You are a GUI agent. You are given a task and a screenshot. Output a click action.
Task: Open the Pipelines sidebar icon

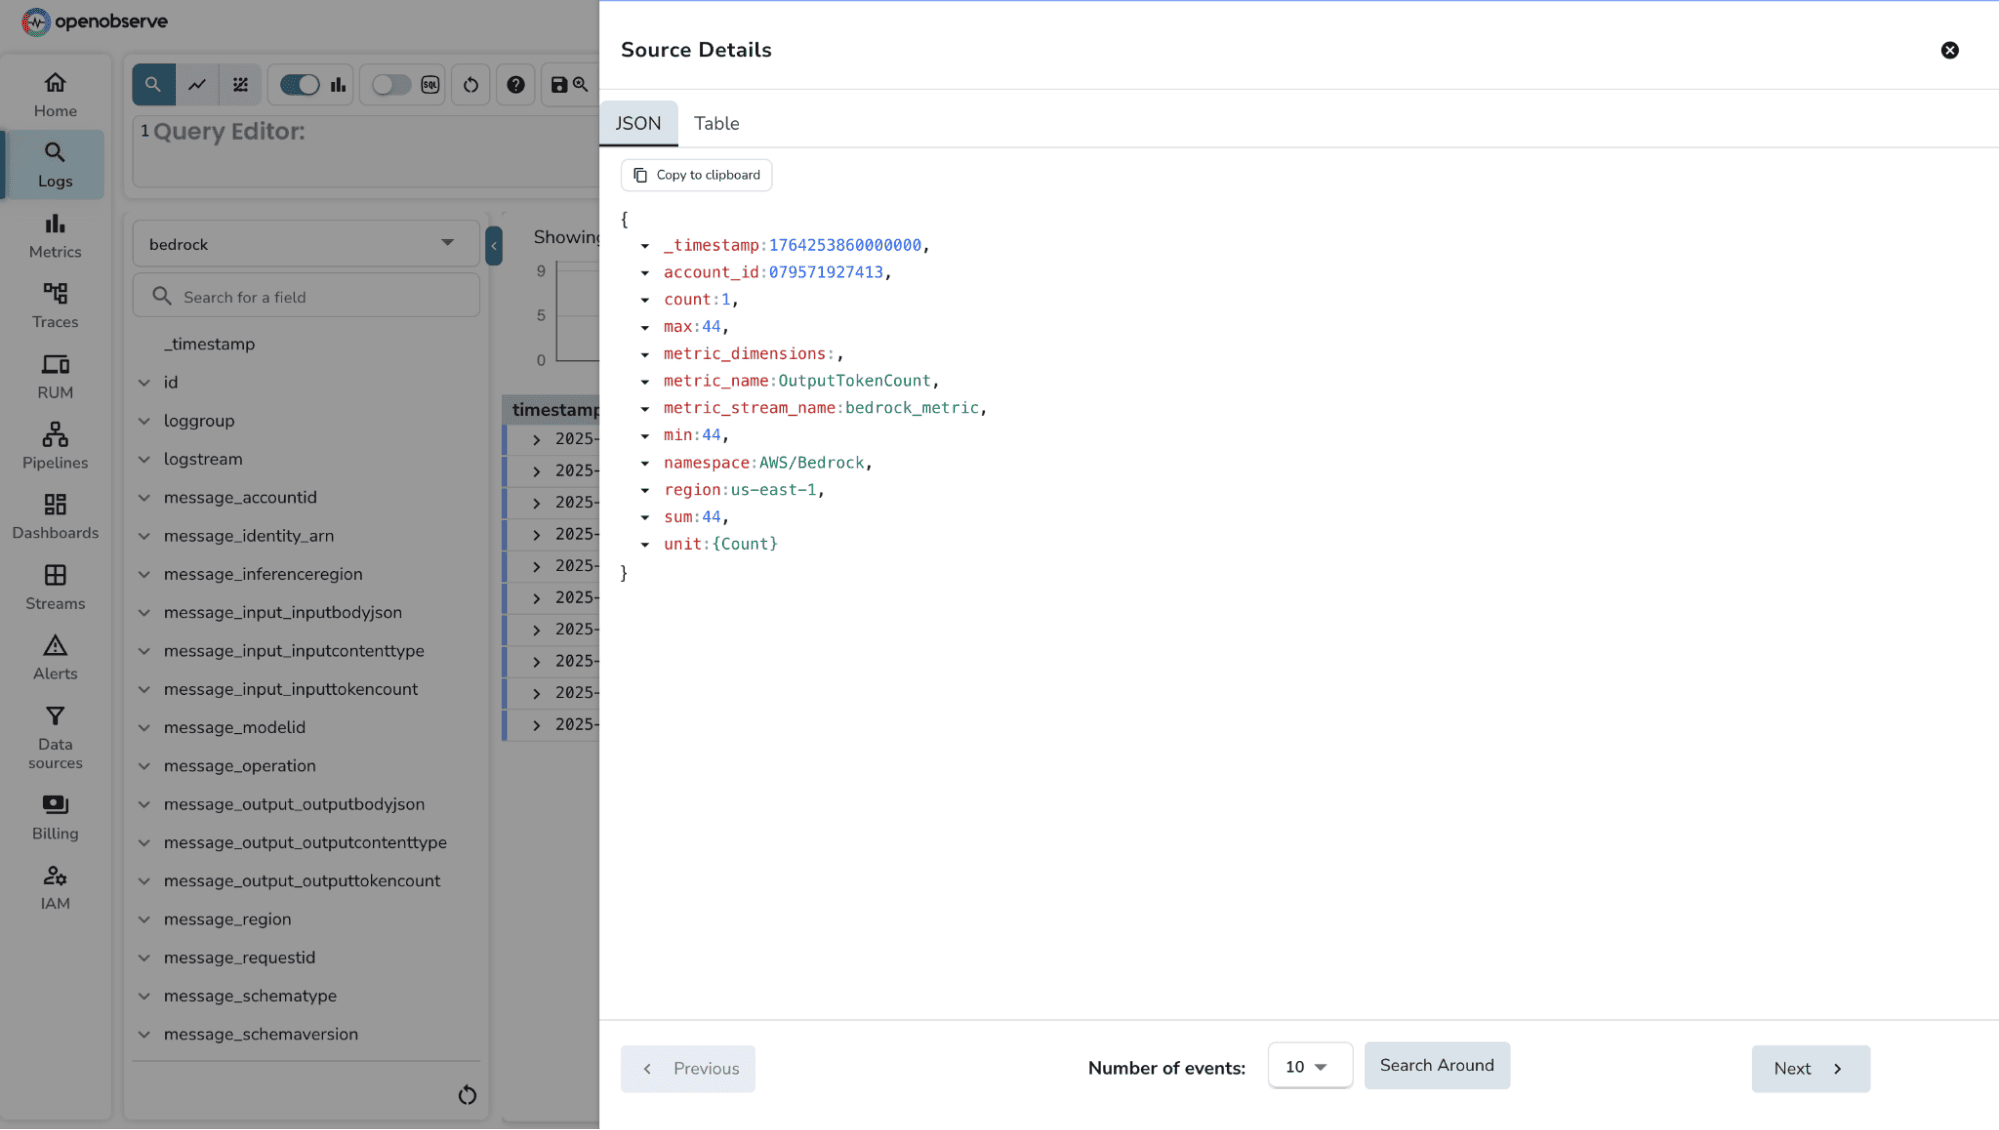click(55, 445)
